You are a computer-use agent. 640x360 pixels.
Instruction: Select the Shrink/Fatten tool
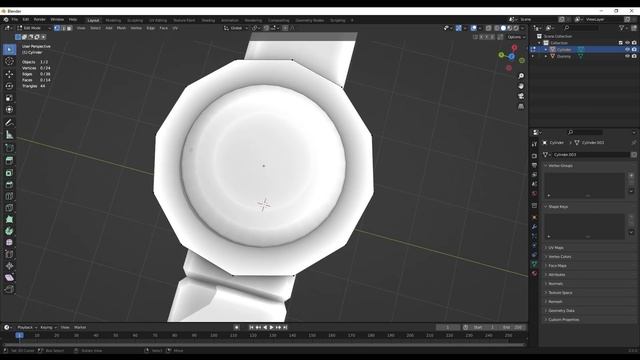[x=9, y=266]
